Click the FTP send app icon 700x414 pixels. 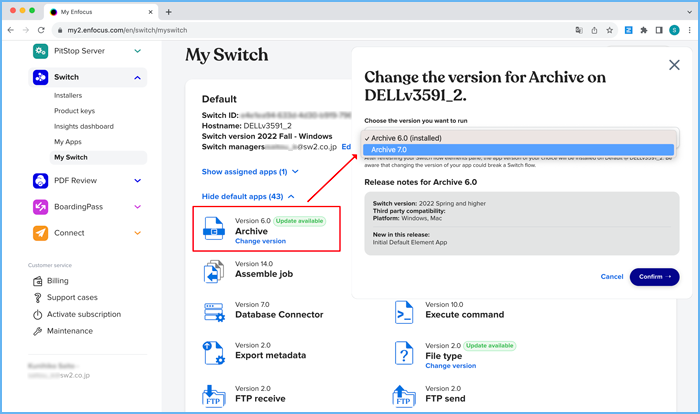point(404,396)
